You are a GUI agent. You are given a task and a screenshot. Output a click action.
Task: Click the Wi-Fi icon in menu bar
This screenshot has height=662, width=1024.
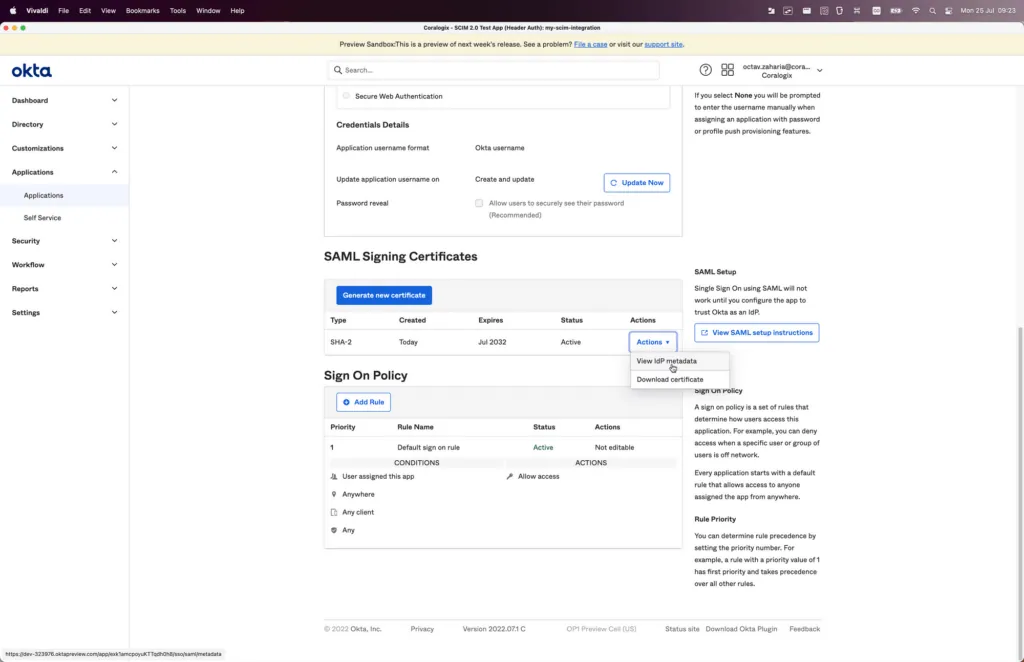915,10
